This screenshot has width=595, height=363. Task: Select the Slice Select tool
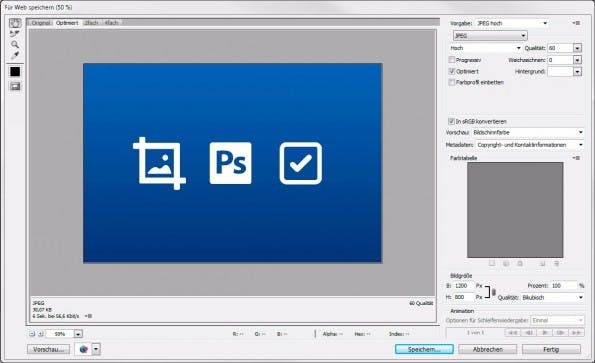(15, 34)
